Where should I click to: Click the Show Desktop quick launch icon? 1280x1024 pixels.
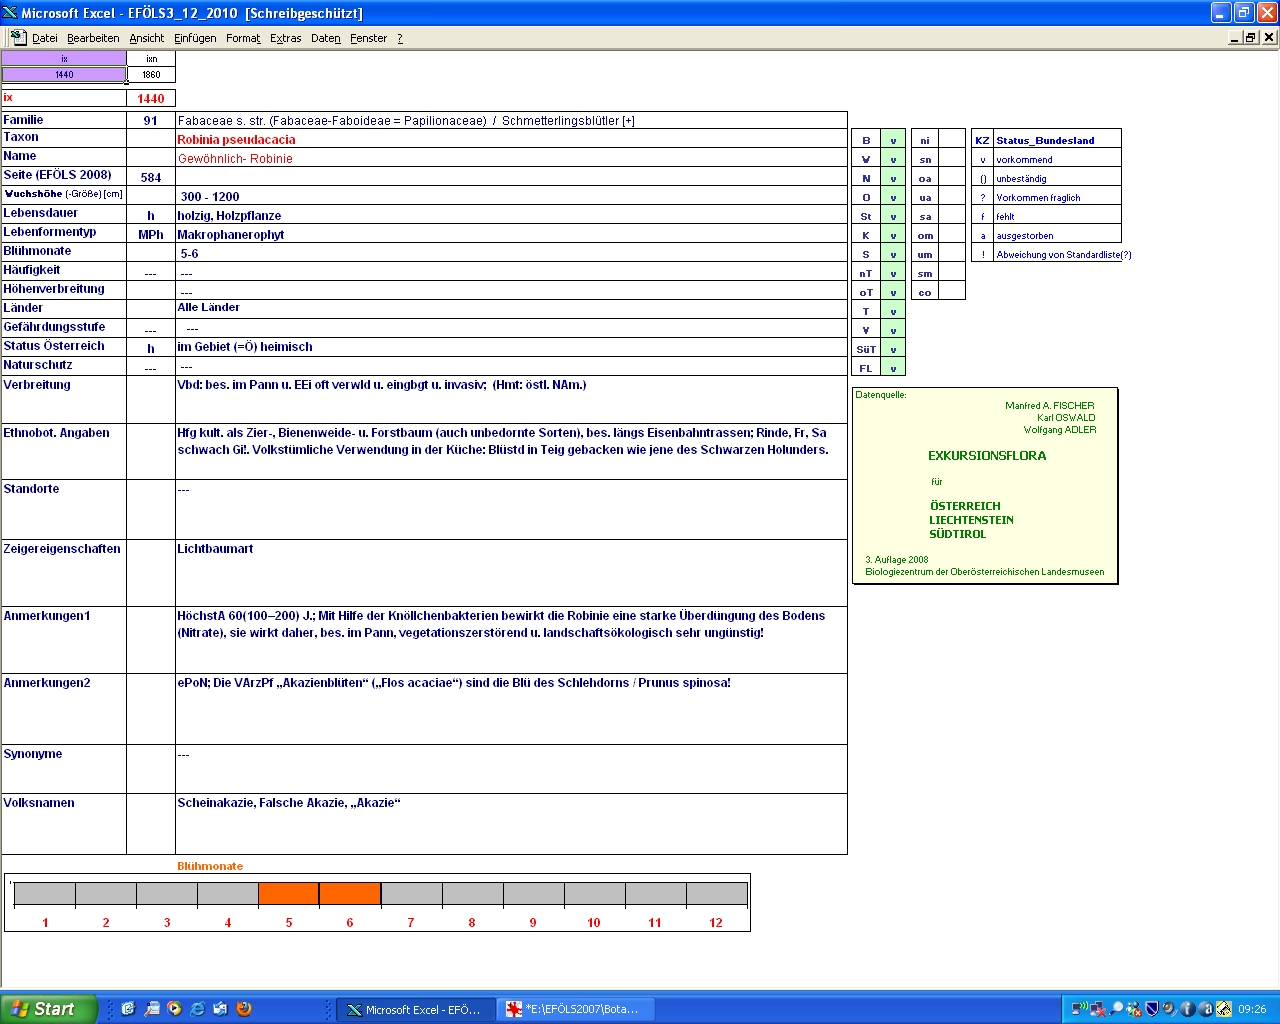(x=128, y=1009)
